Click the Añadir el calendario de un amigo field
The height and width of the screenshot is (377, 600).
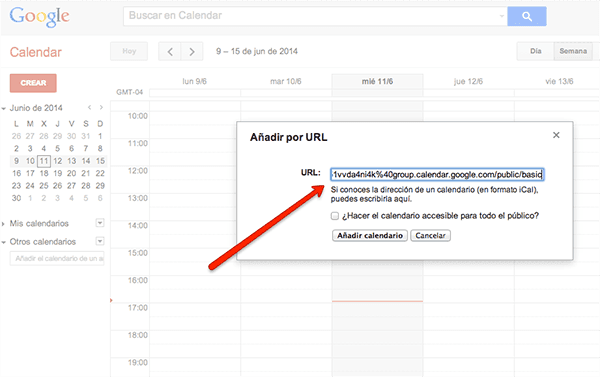point(57,258)
